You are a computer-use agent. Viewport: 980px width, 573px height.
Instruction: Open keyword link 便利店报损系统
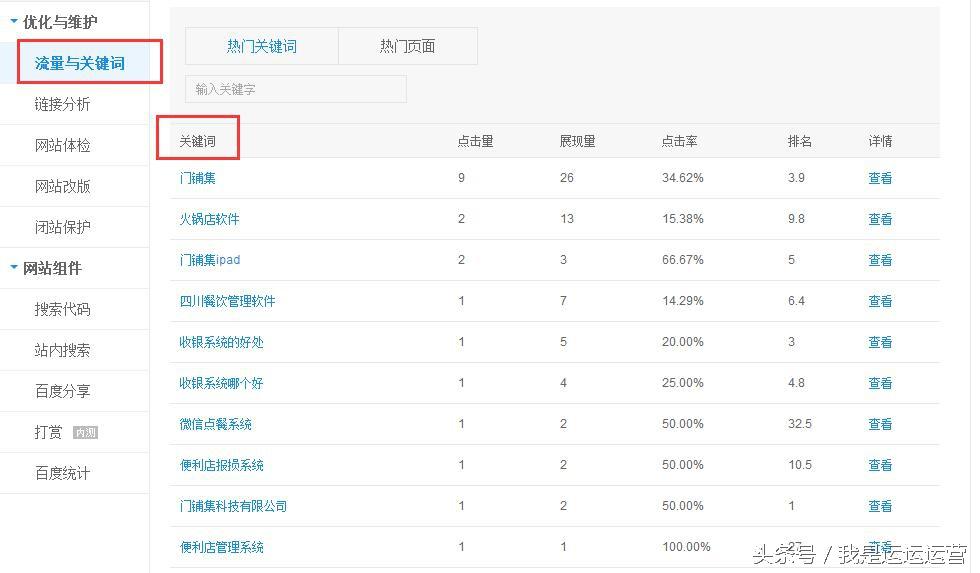pyautogui.click(x=221, y=466)
